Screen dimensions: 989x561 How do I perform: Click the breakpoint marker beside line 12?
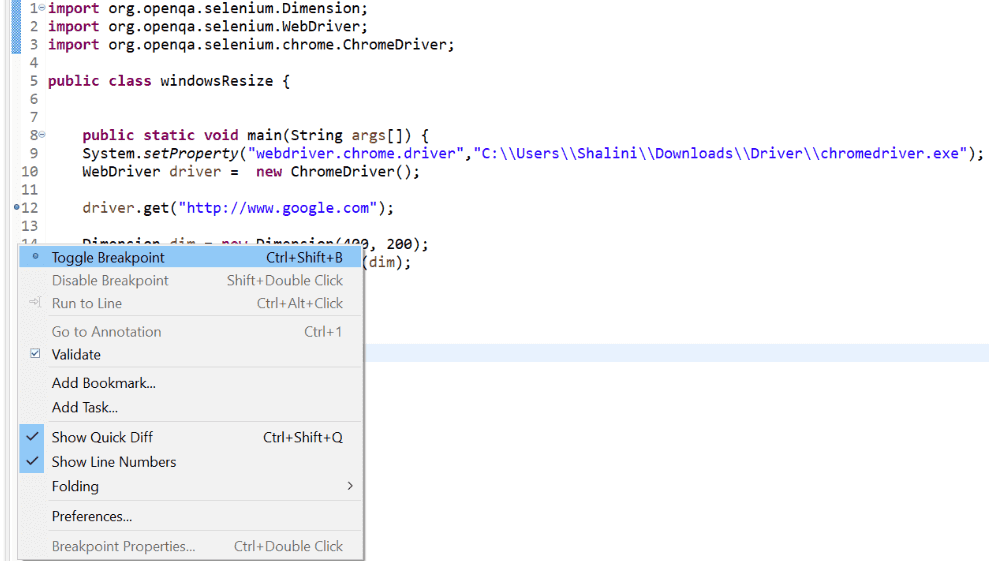coord(17,208)
